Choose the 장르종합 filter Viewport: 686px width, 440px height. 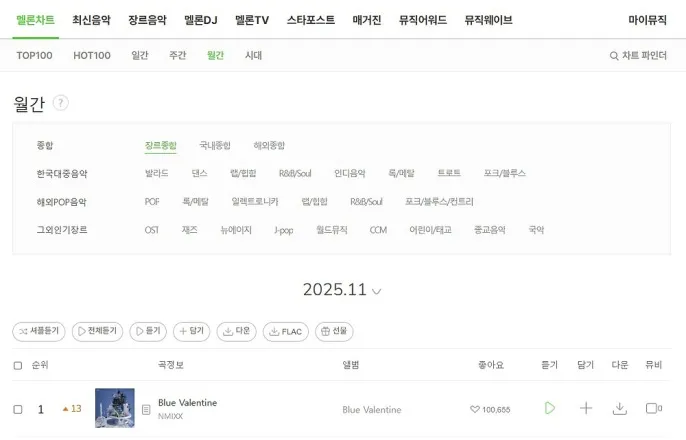[x=161, y=146]
